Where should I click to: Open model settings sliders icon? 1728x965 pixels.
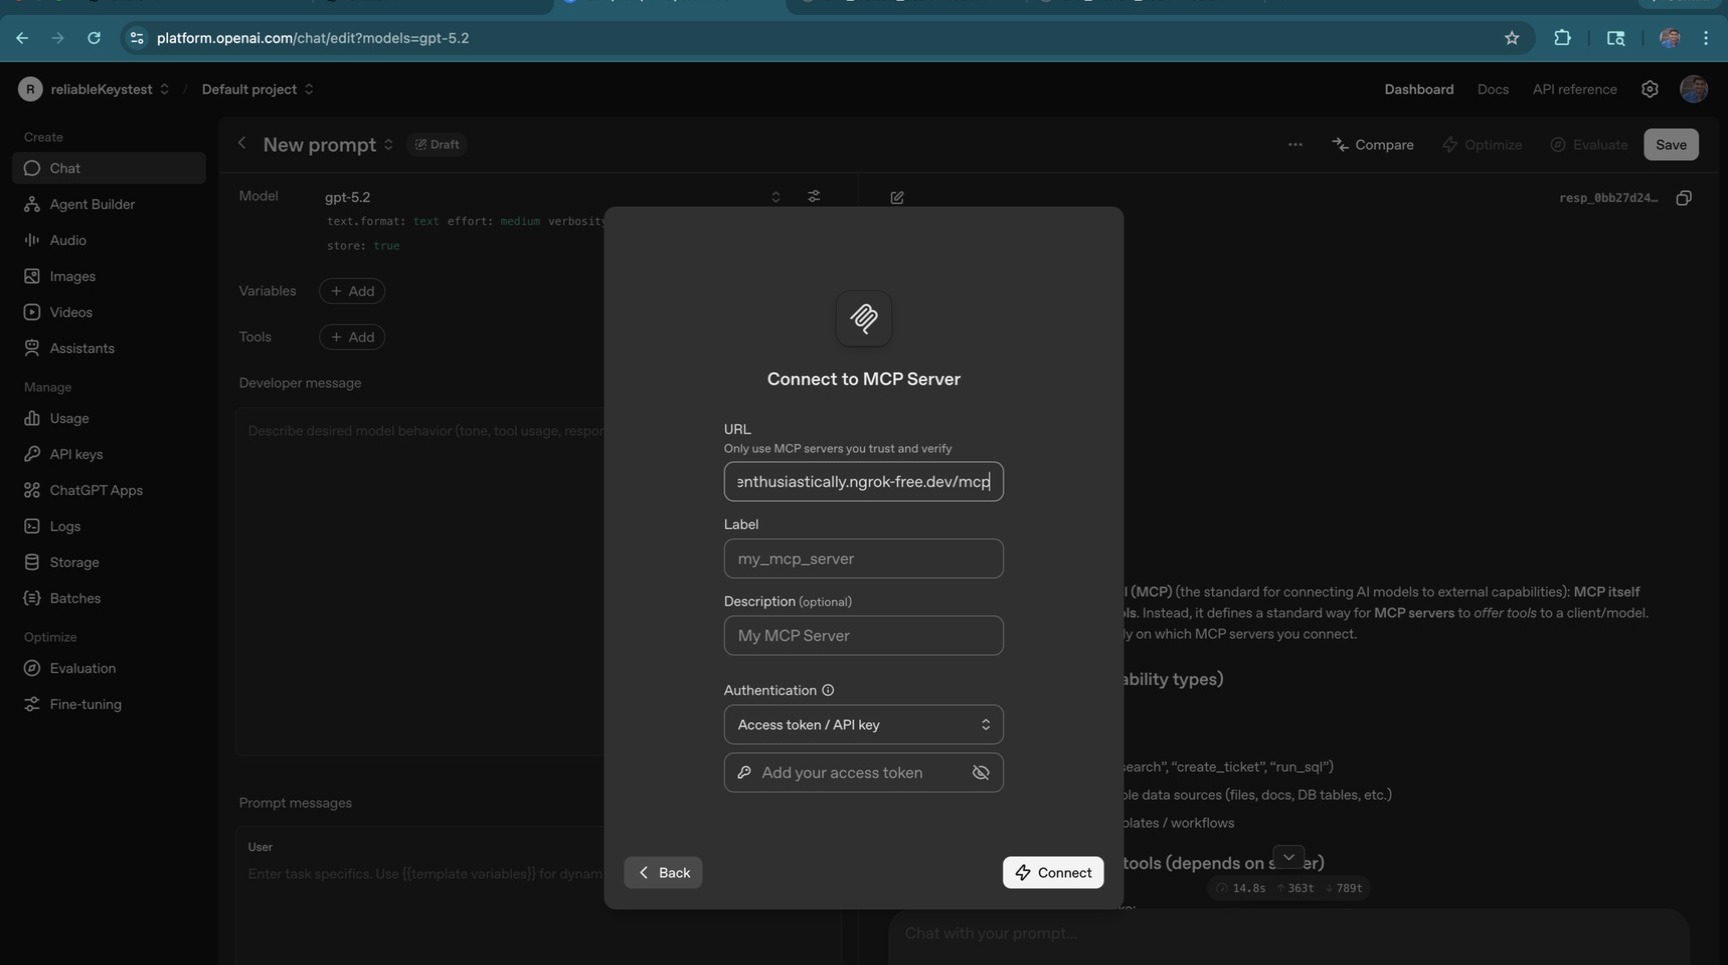tap(814, 197)
